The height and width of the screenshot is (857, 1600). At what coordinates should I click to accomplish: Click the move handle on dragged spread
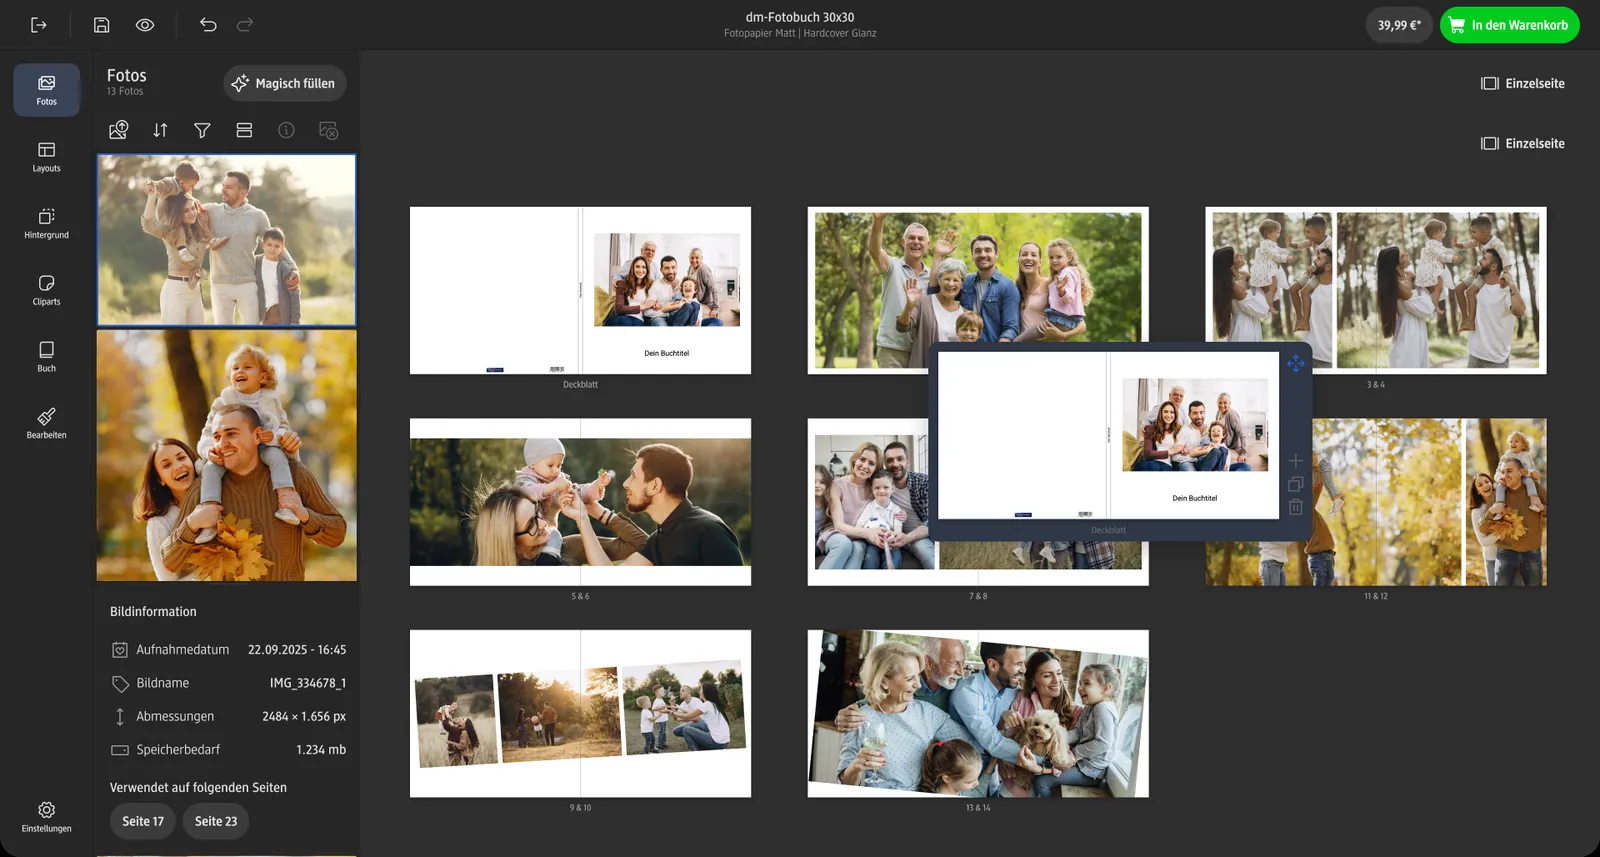coord(1296,364)
